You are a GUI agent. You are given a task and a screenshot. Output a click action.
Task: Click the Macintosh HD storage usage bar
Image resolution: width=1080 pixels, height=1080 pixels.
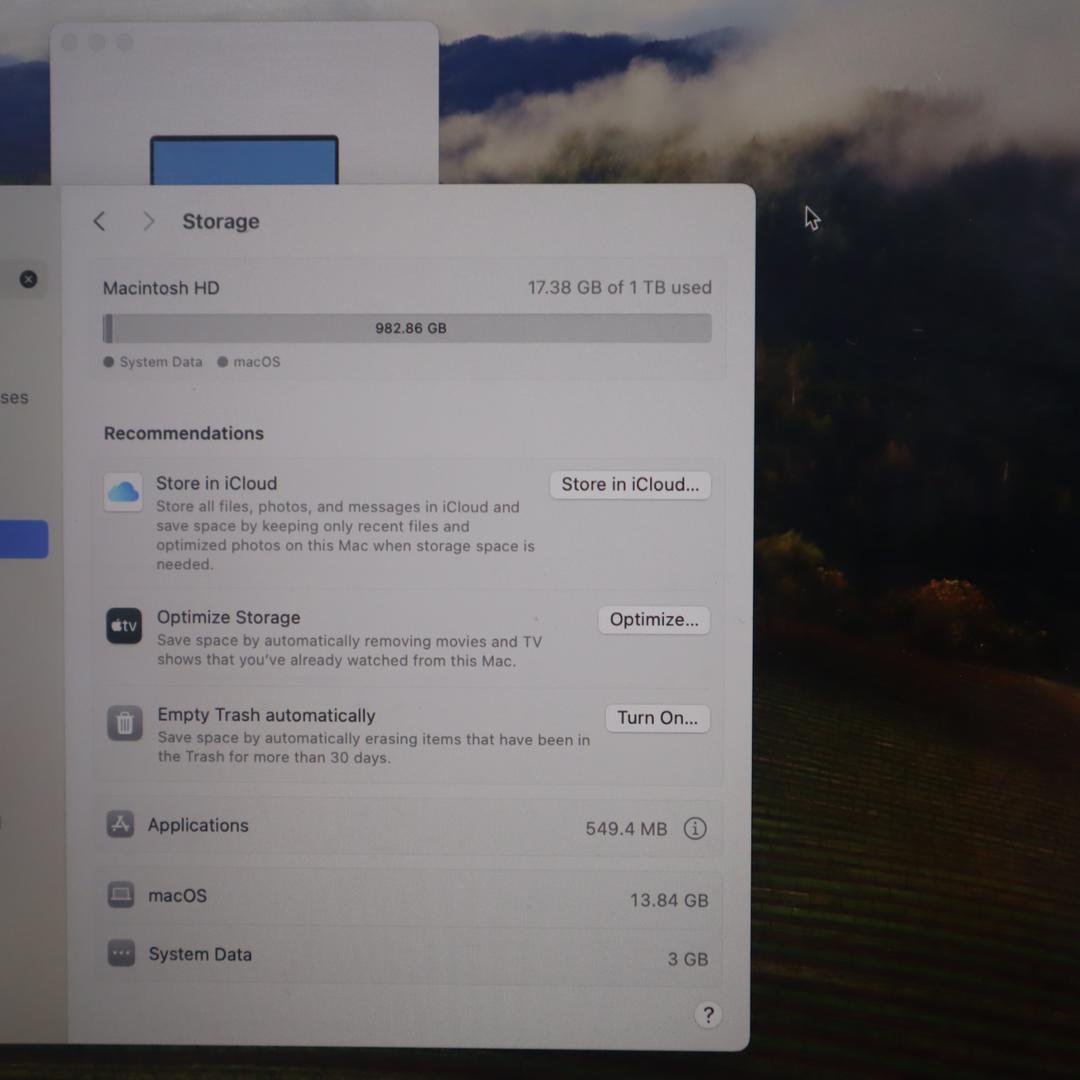[407, 328]
